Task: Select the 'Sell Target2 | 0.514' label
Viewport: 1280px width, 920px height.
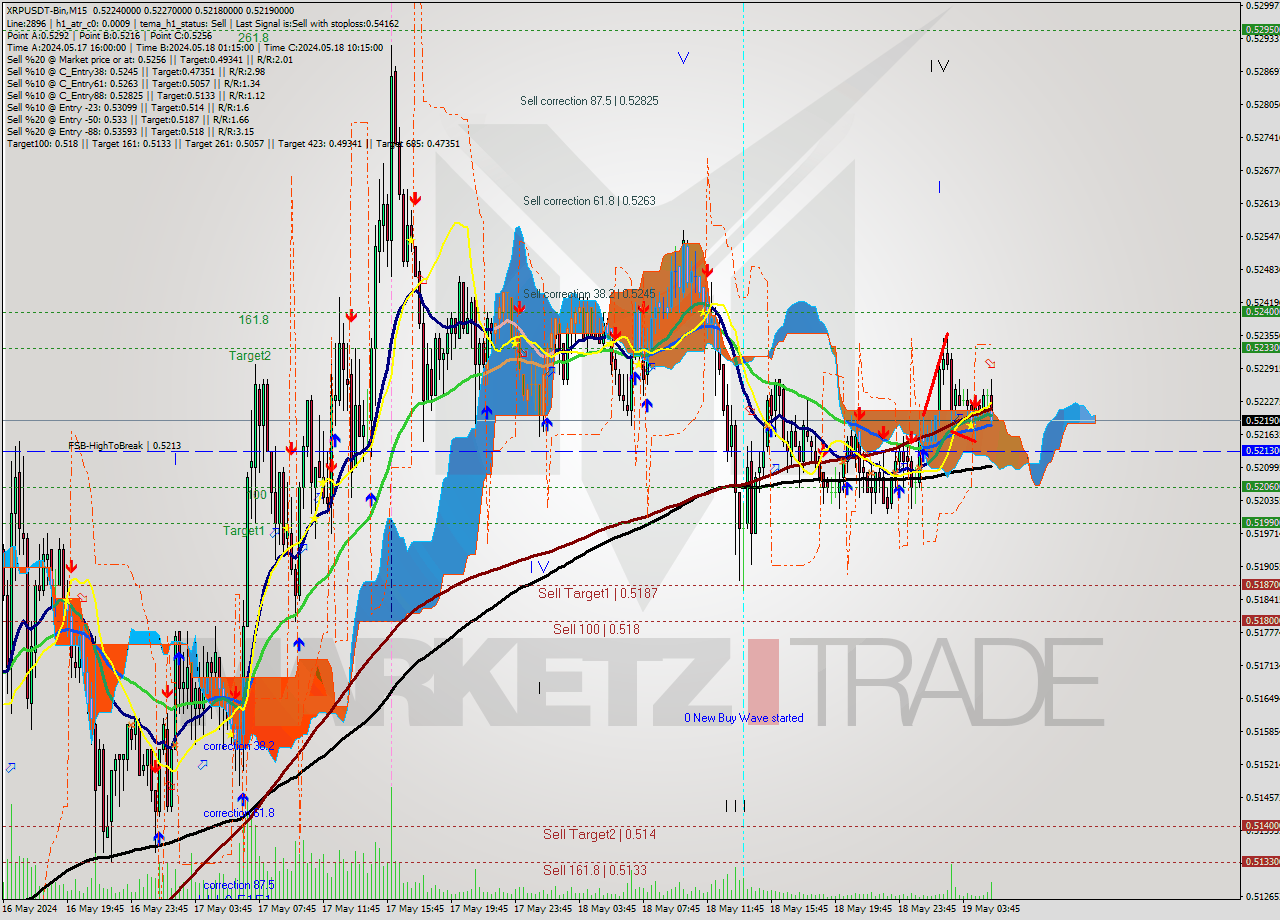Action: [x=600, y=834]
